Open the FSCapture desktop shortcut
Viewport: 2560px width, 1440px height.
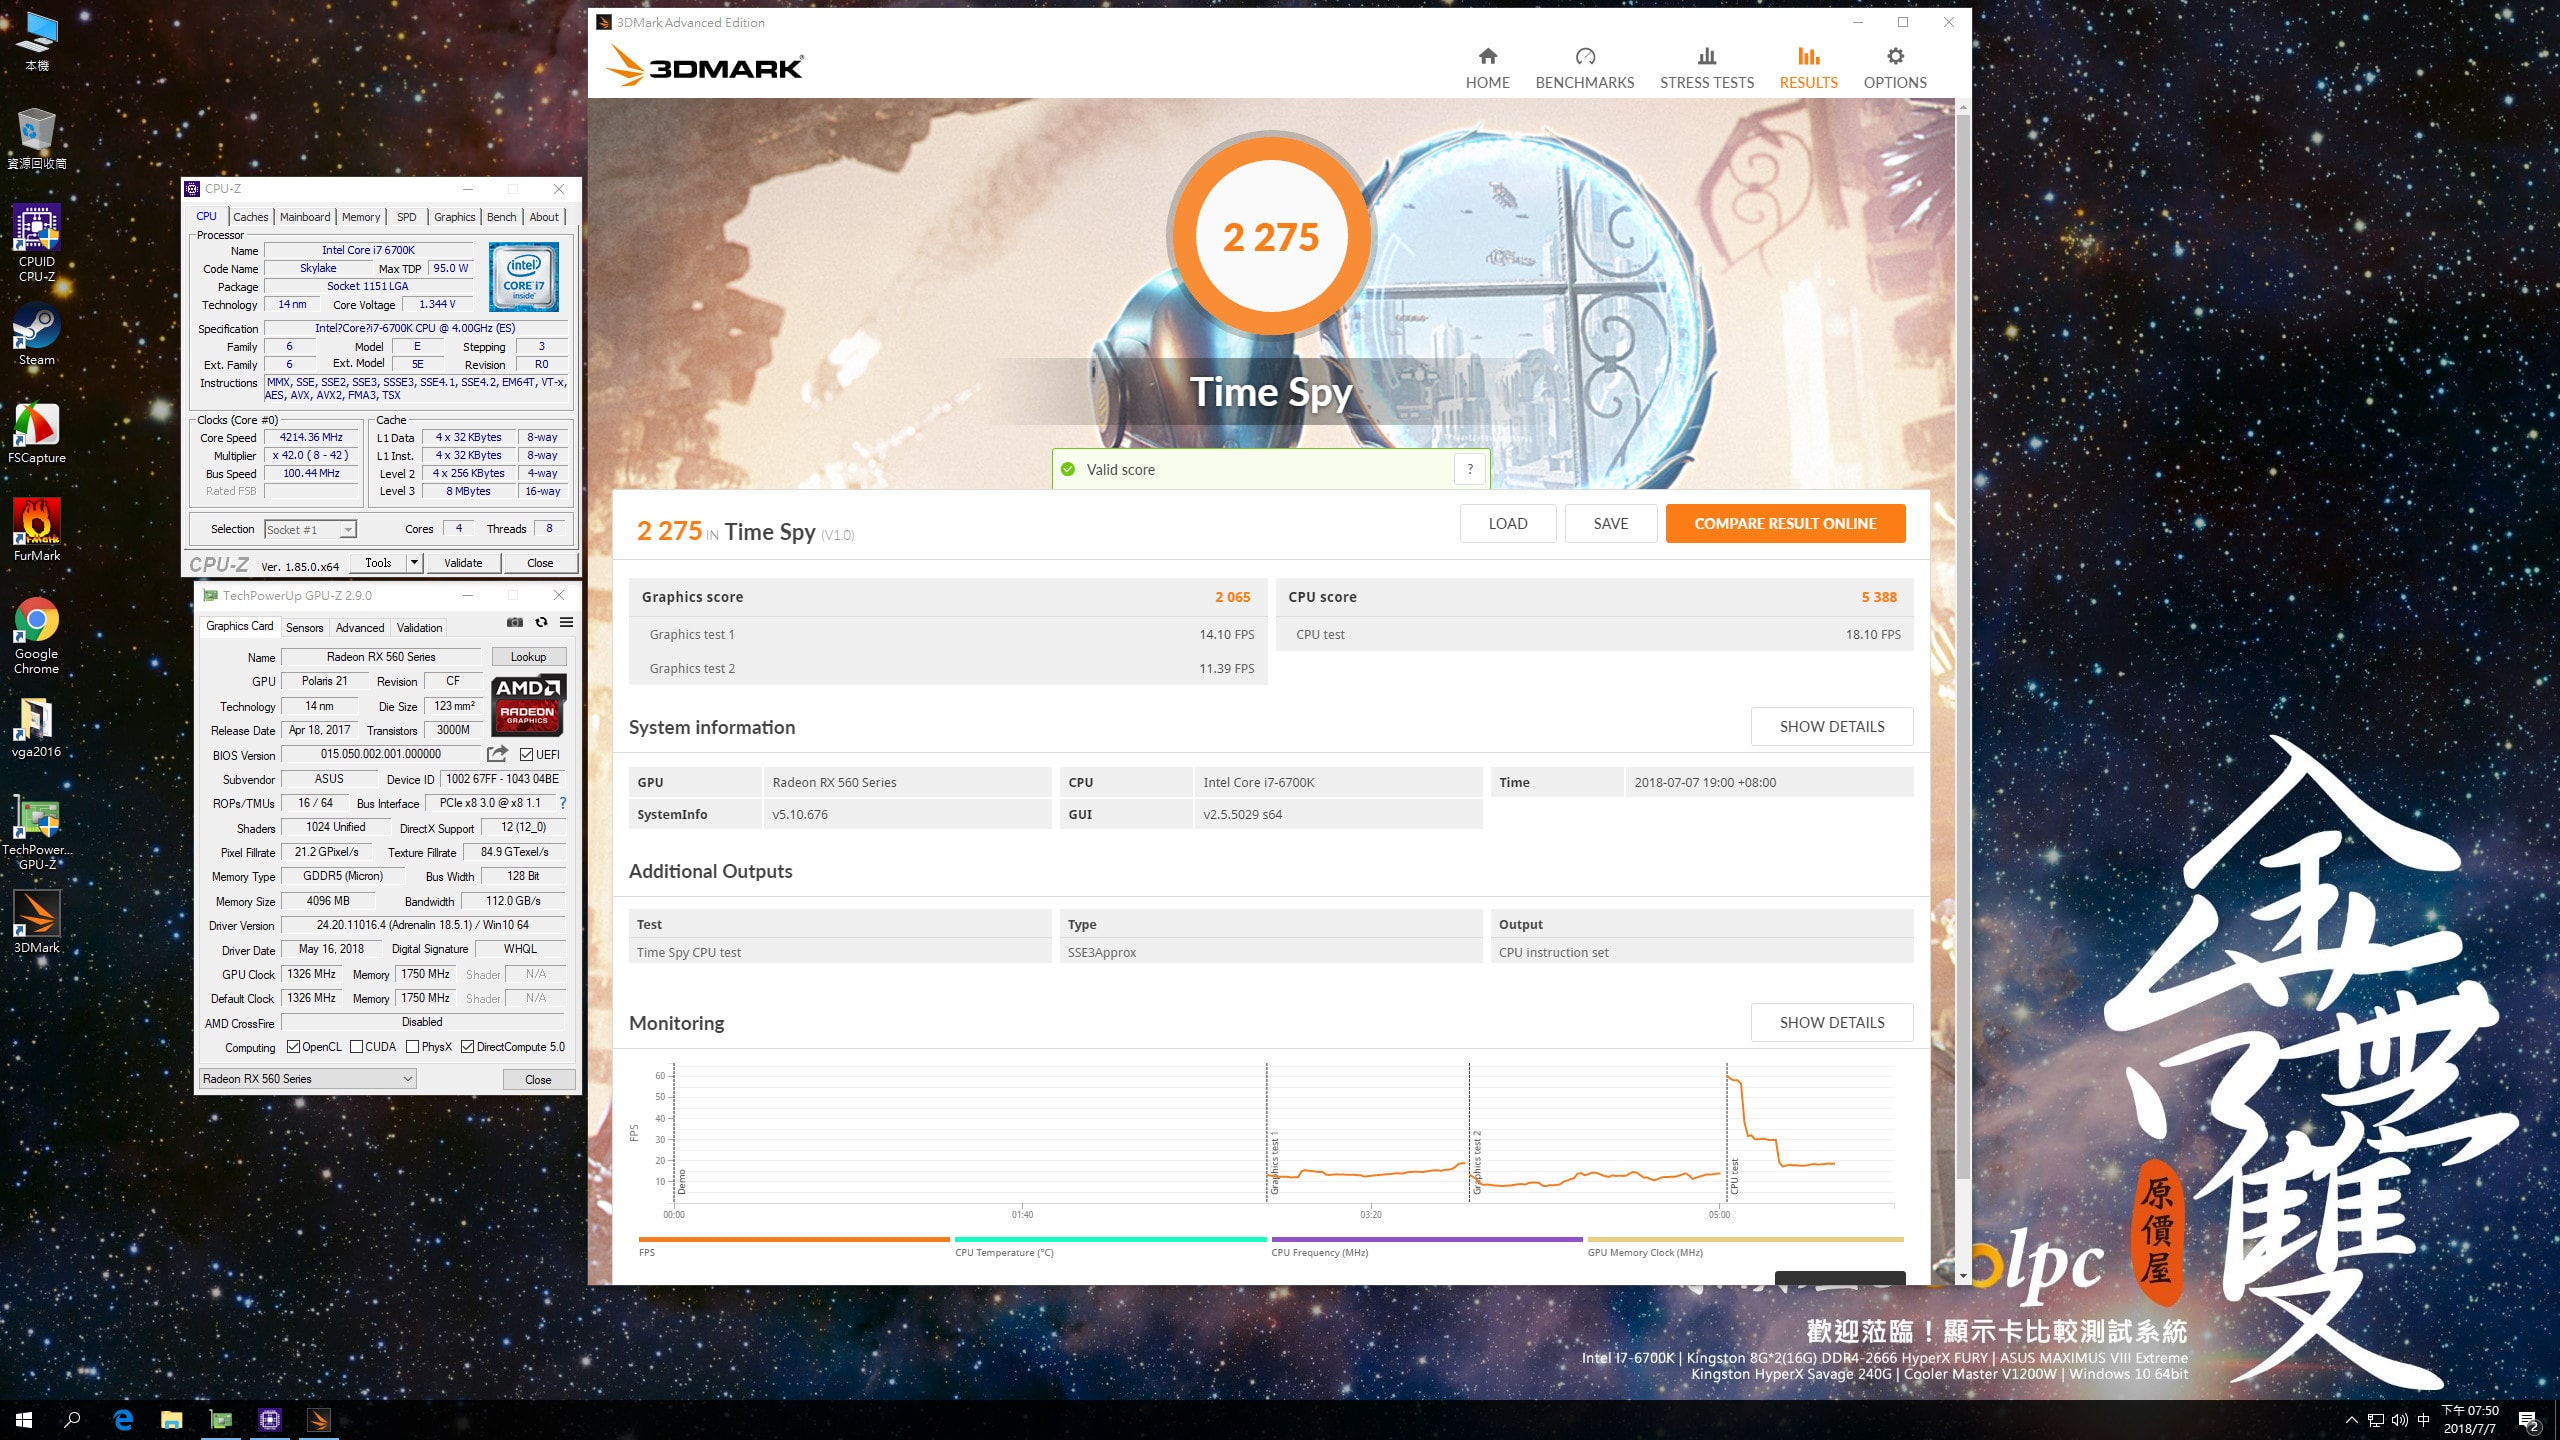pos(37,432)
